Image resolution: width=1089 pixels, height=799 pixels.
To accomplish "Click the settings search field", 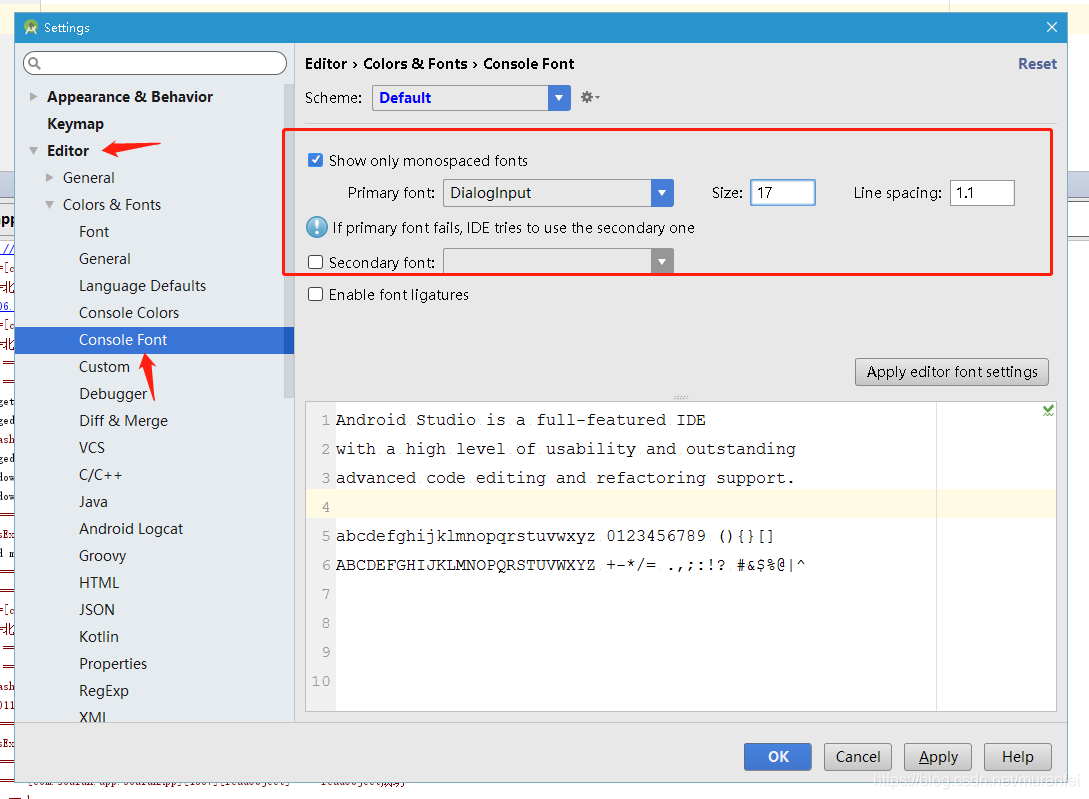I will (x=155, y=63).
